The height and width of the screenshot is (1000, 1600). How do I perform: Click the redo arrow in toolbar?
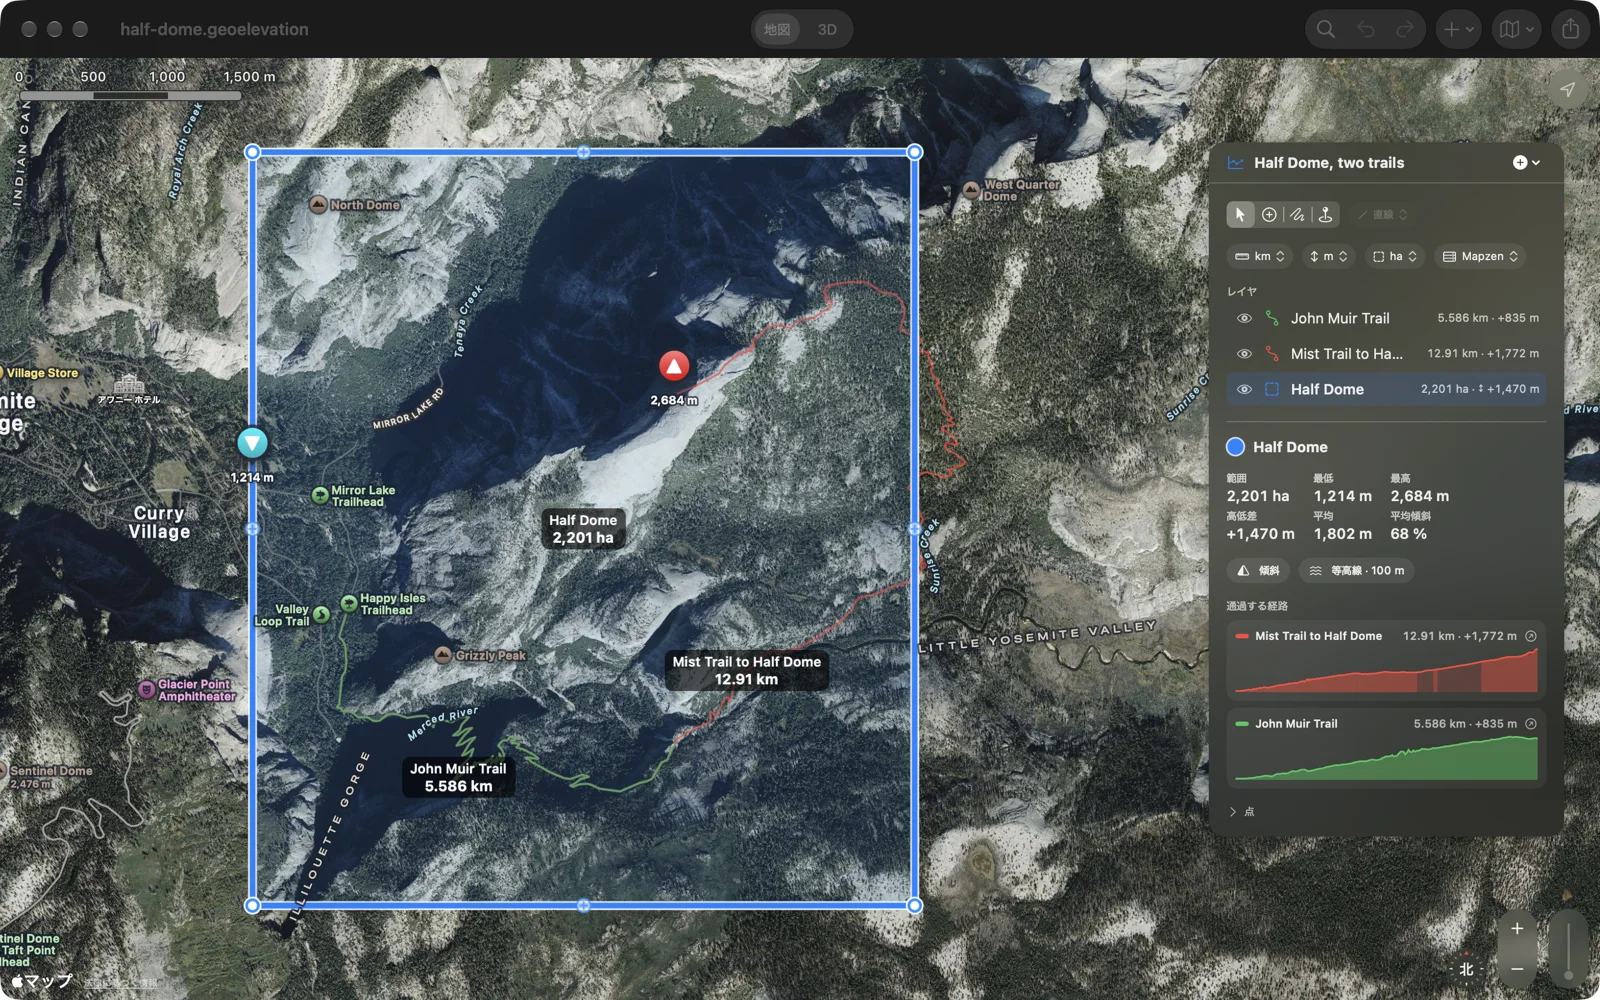(1405, 29)
